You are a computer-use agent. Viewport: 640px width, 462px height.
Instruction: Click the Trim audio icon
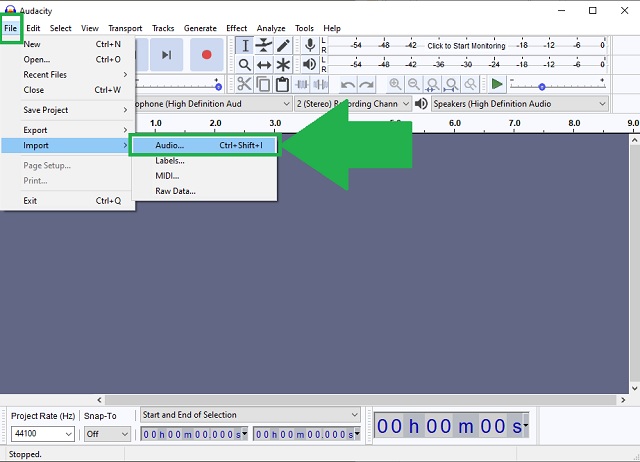[302, 84]
